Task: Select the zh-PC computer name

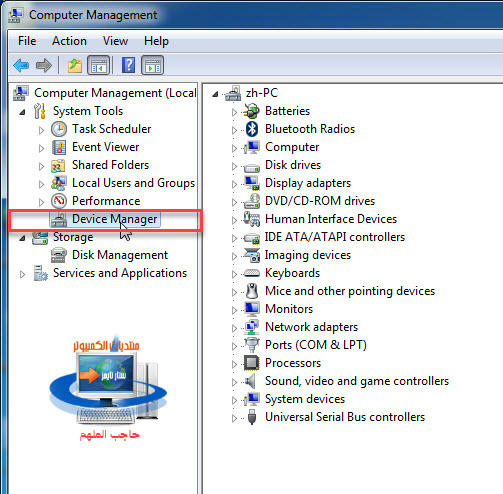Action: 262,93
